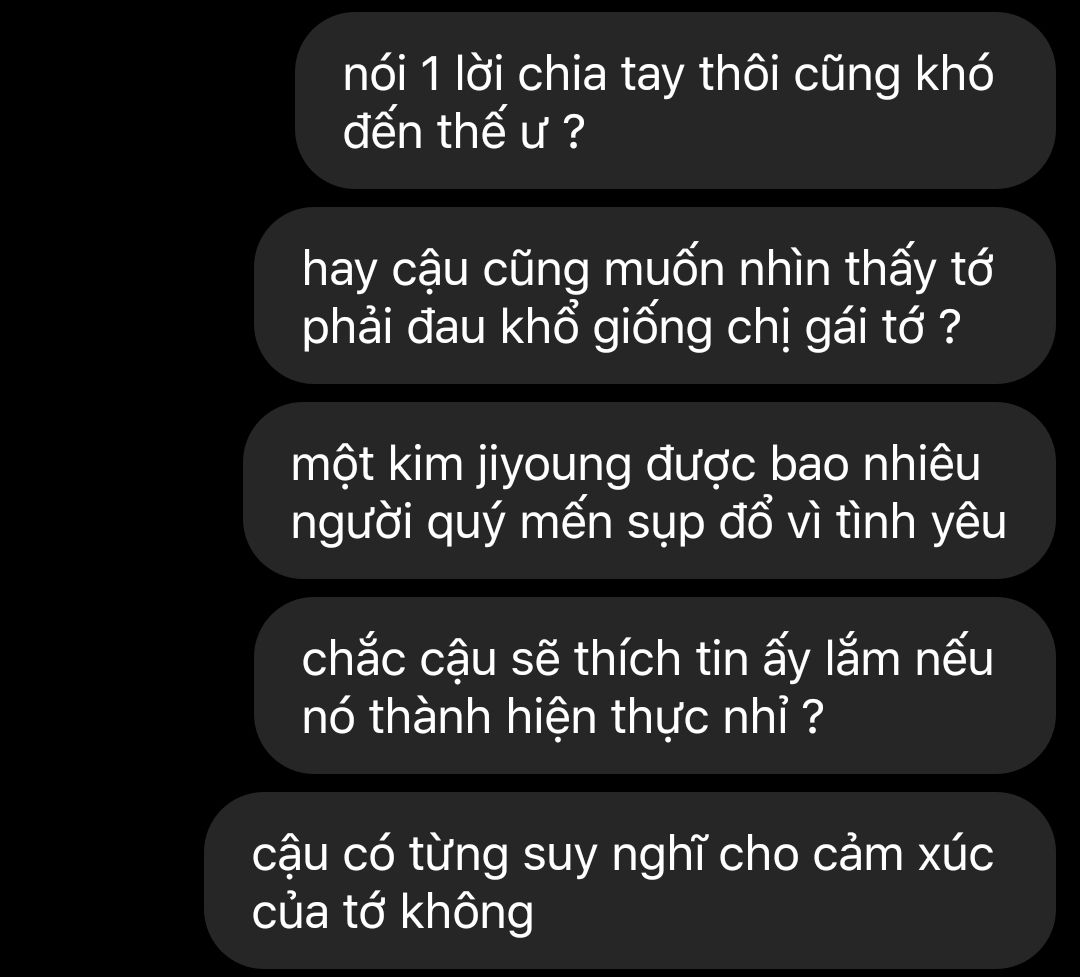The height and width of the screenshot is (977, 1080).
Task: Tap the message beginning "hay cậu cũng muốn"
Action: click(654, 296)
